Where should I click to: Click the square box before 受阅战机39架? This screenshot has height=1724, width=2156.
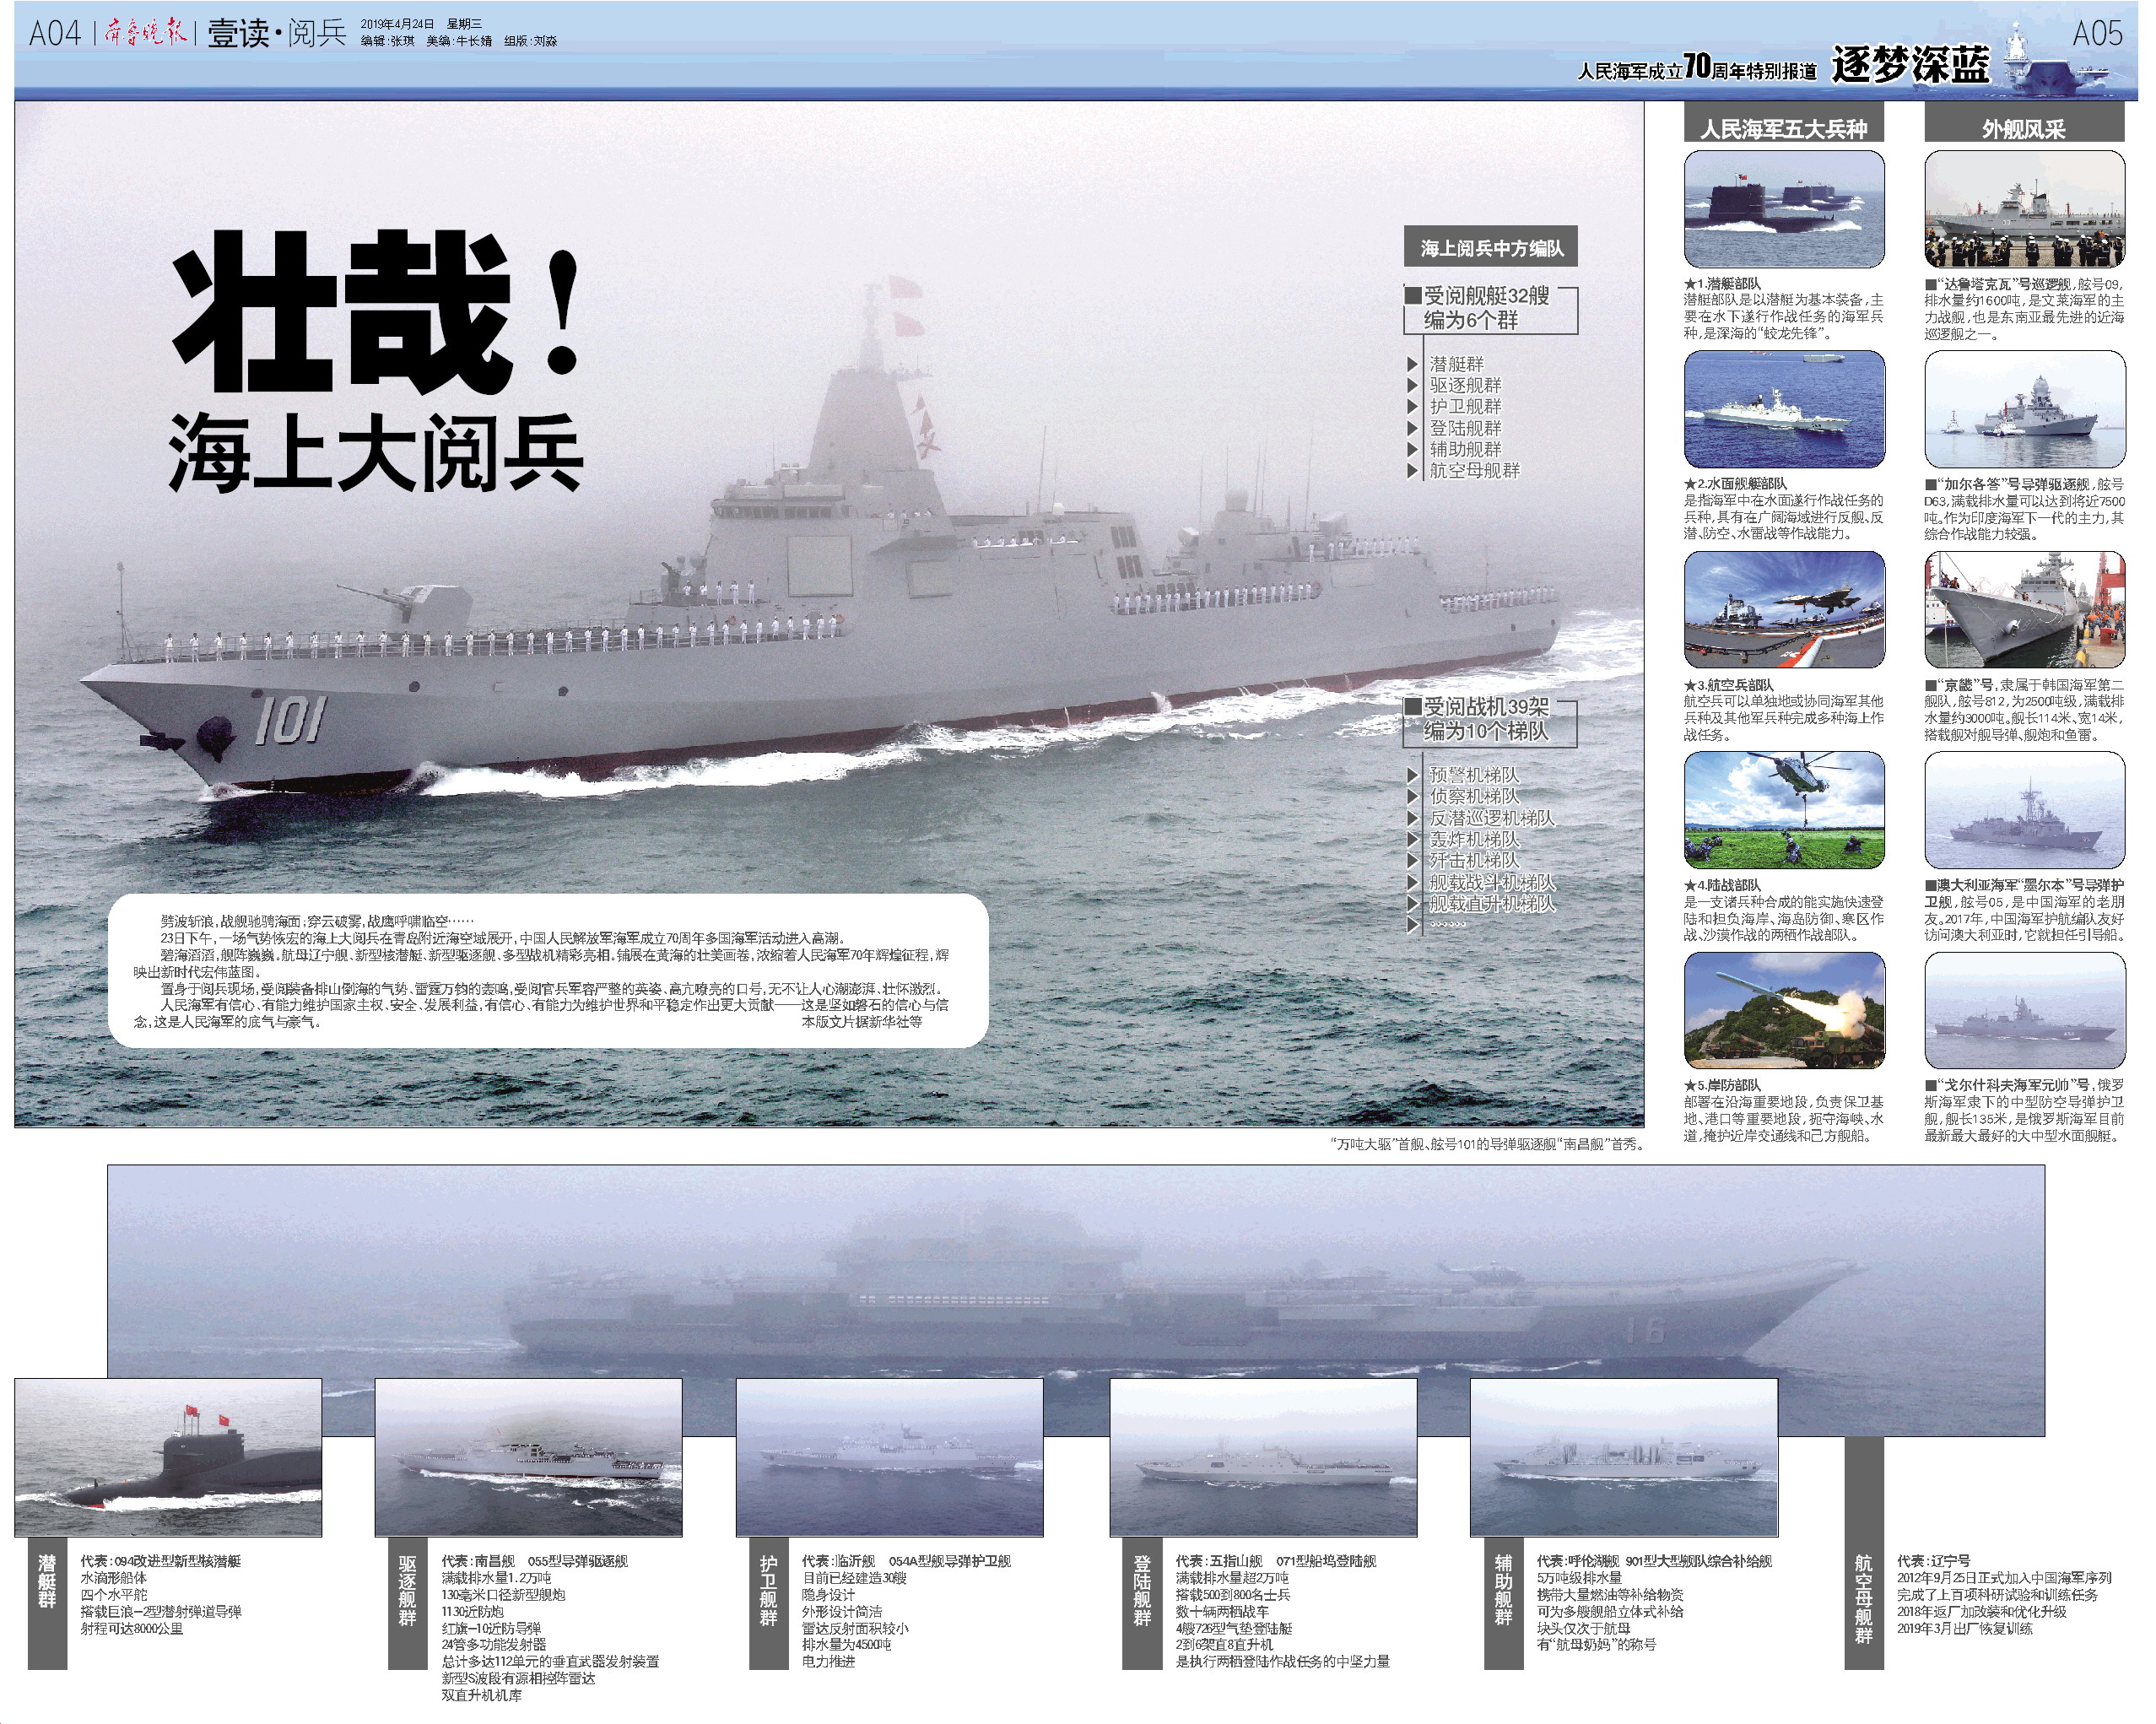[x=1413, y=707]
